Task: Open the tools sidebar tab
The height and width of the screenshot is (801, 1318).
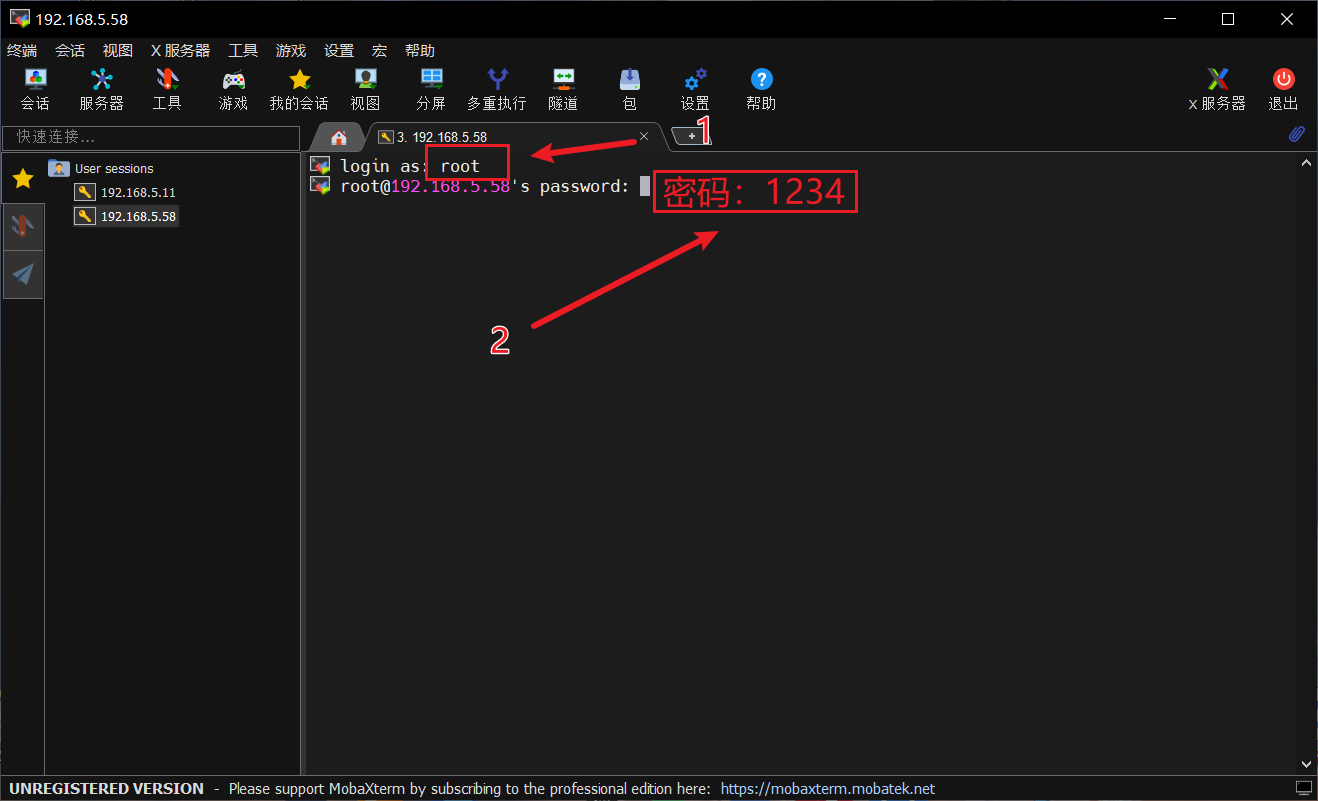Action: point(23,226)
